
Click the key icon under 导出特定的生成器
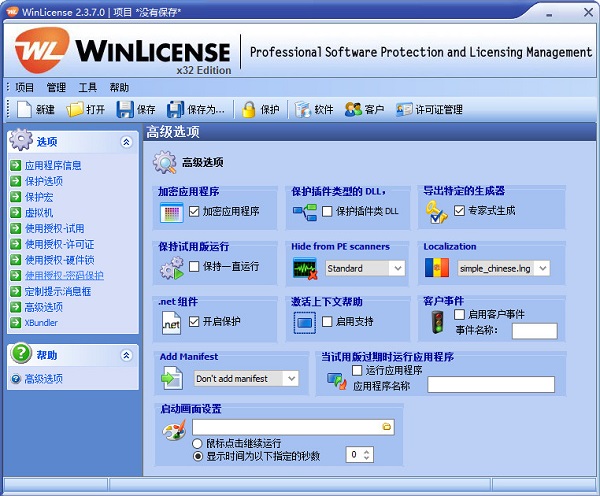[x=436, y=212]
